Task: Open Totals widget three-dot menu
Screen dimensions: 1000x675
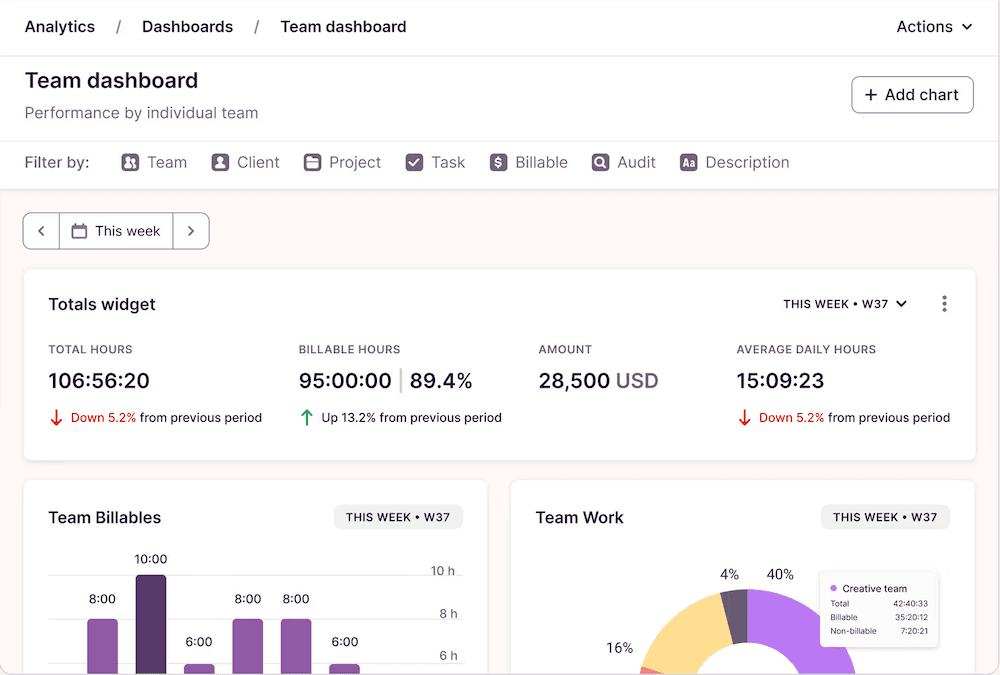Action: coord(944,304)
